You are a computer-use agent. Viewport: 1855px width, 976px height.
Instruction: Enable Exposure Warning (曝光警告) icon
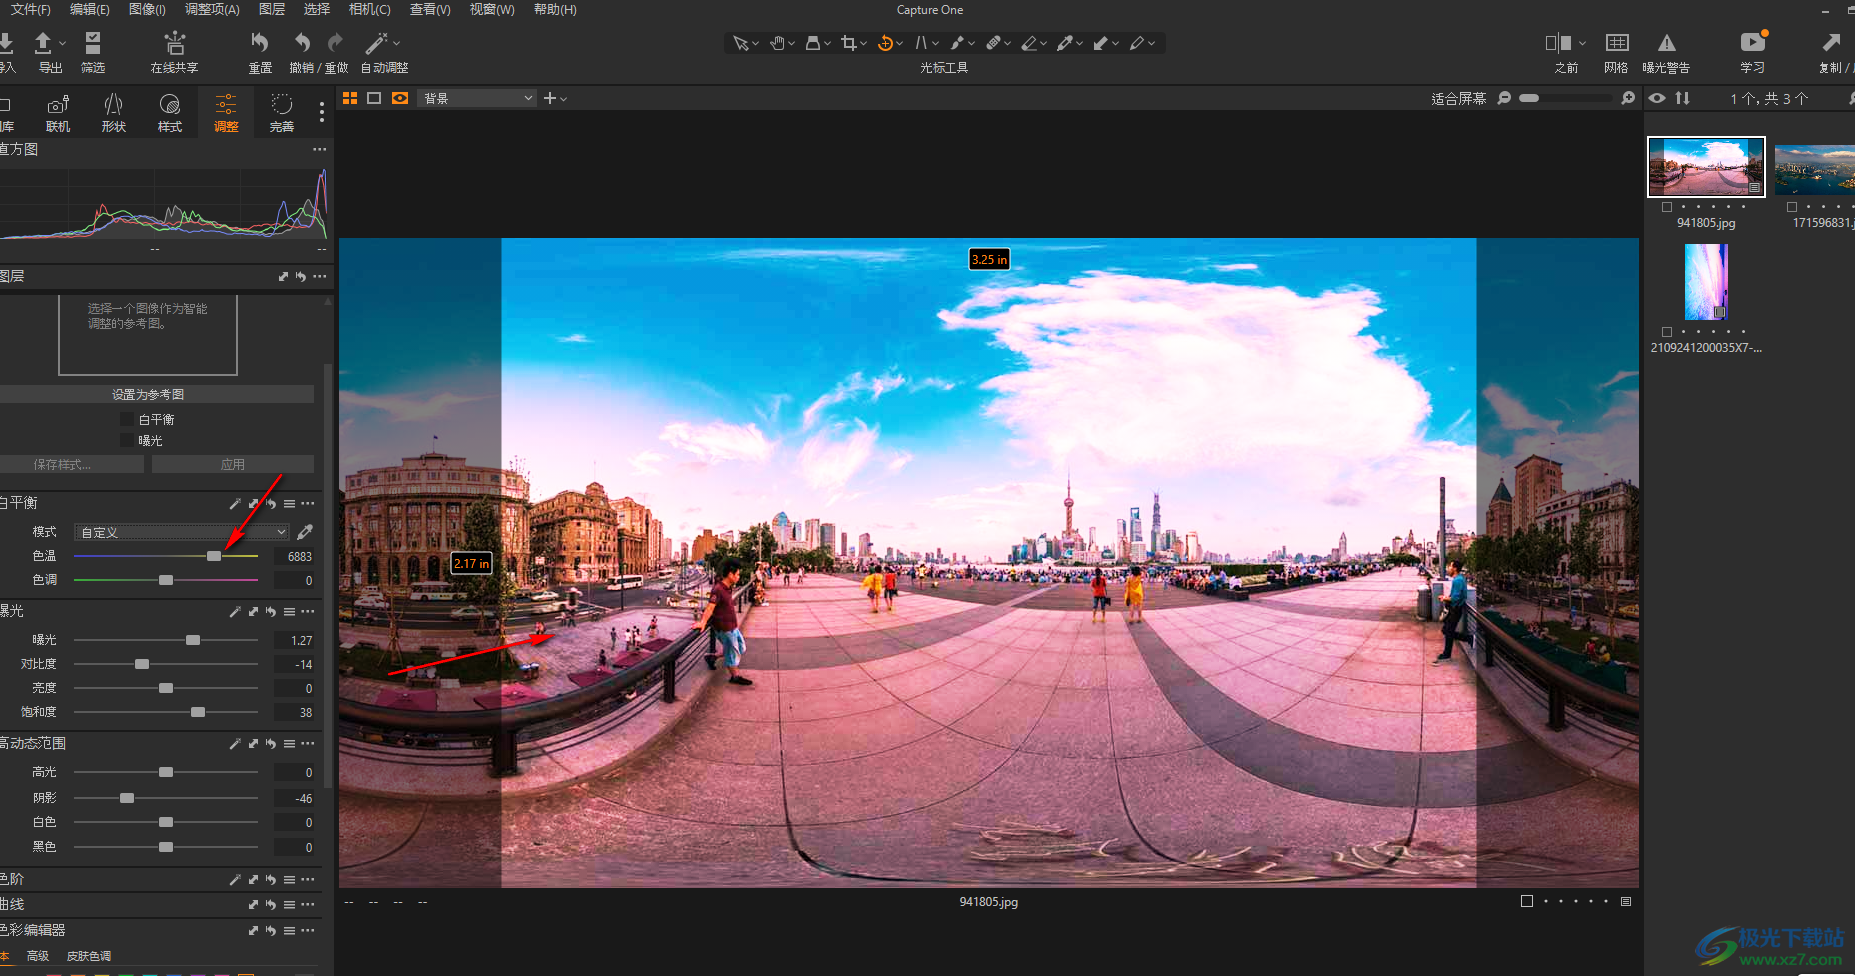pyautogui.click(x=1666, y=44)
